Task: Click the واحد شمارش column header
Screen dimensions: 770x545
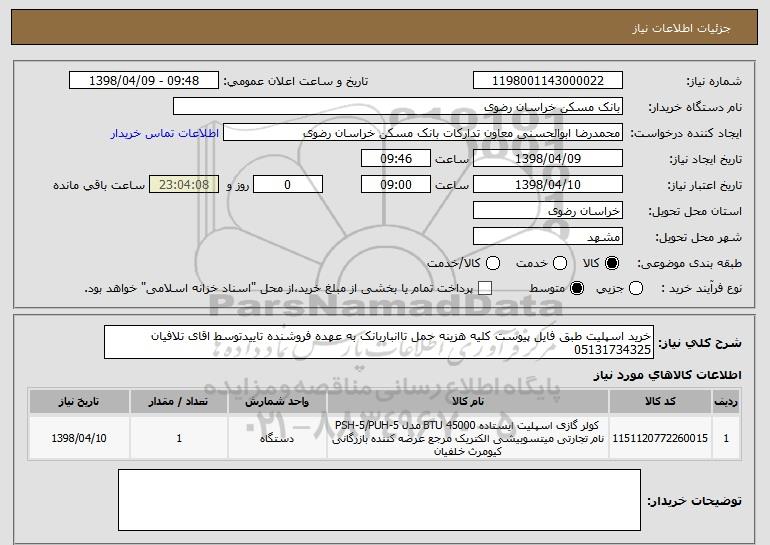Action: [277, 402]
